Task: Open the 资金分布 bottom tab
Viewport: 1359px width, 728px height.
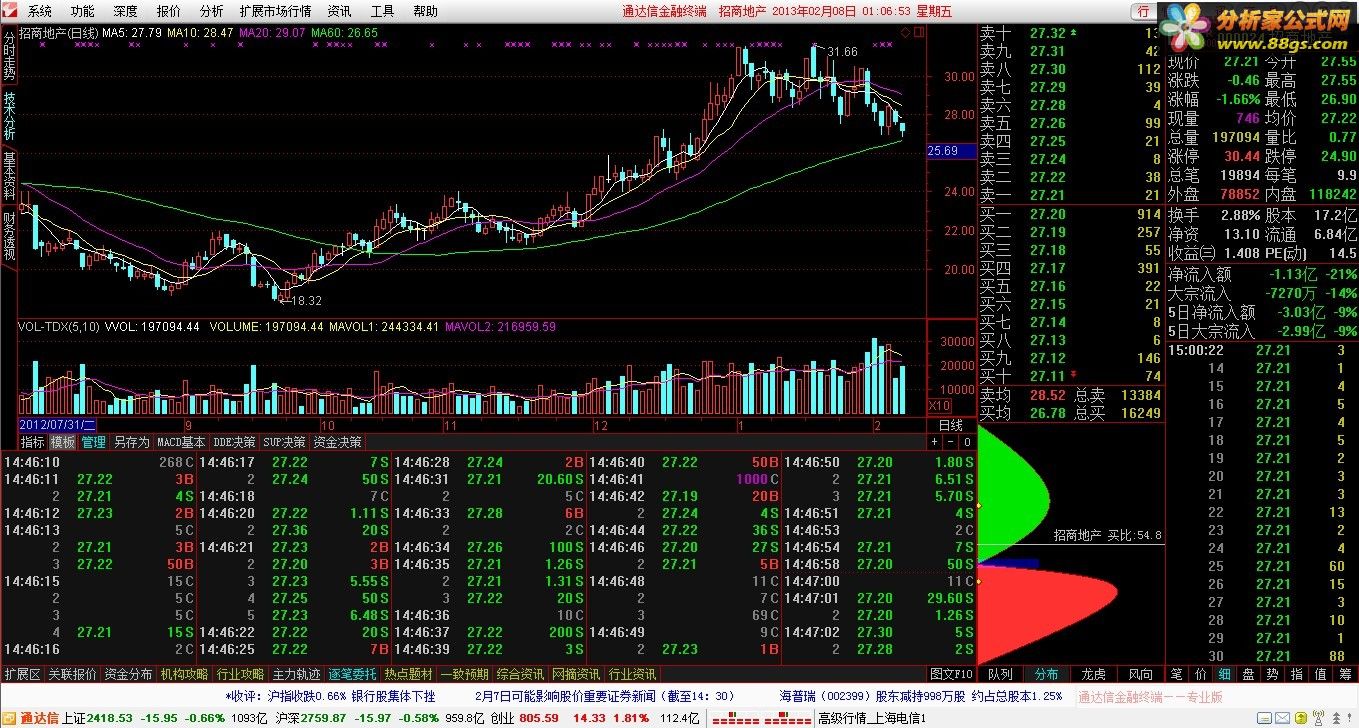Action: [129, 674]
